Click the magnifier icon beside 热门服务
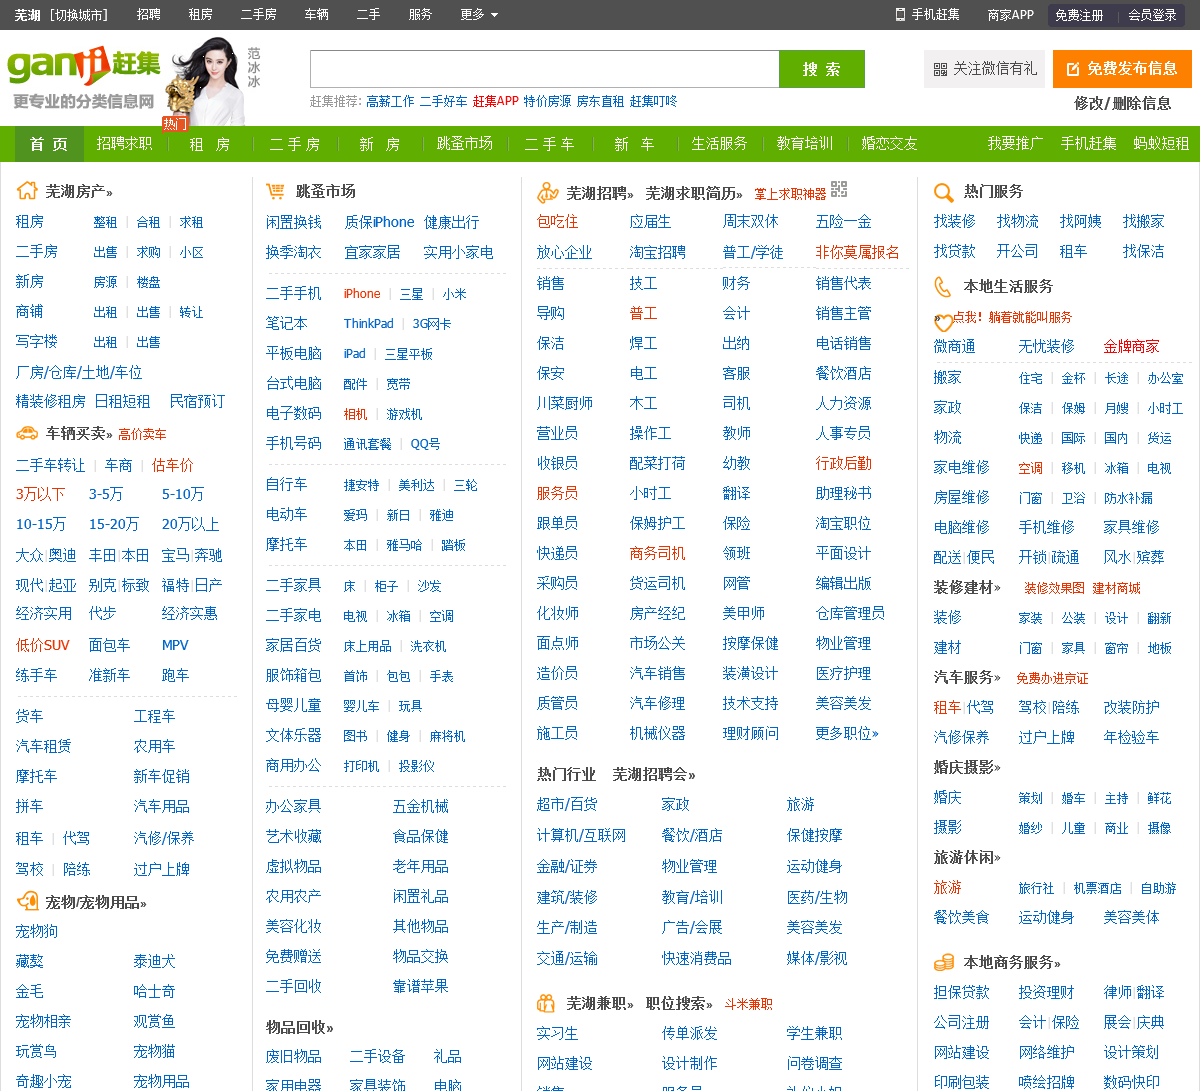 click(943, 192)
